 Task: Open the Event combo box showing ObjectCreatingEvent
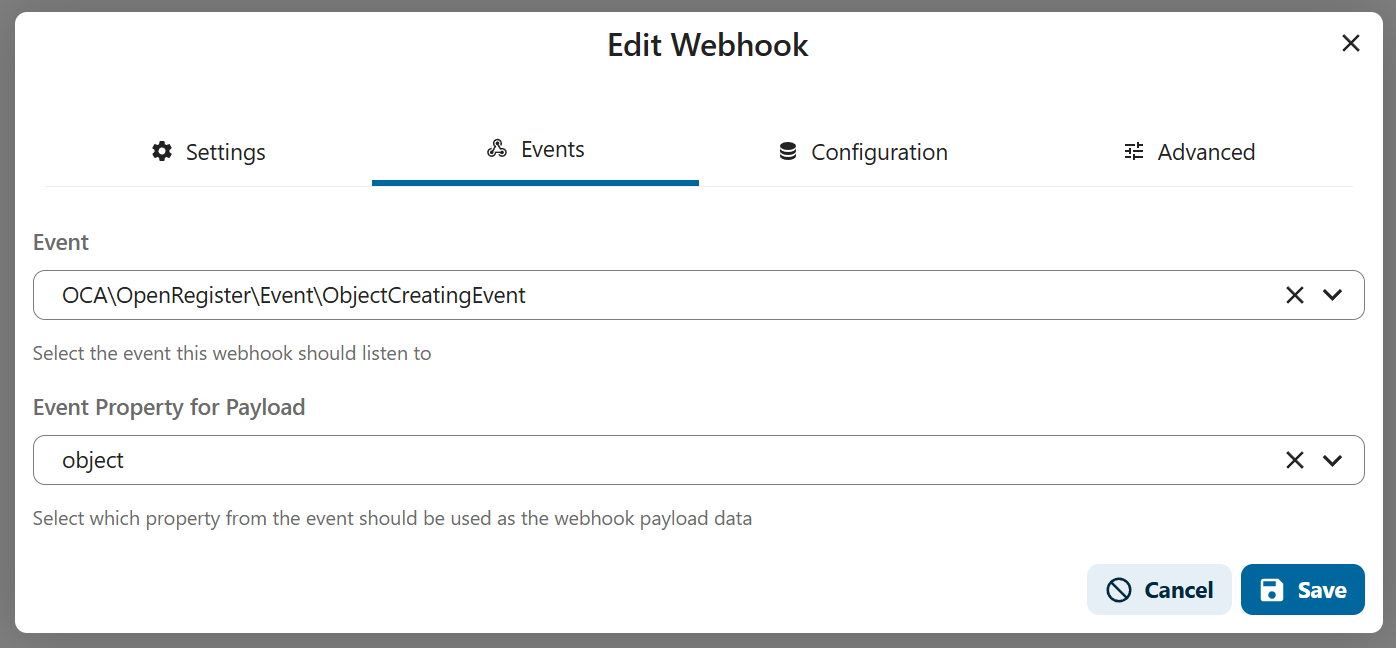pos(650,295)
